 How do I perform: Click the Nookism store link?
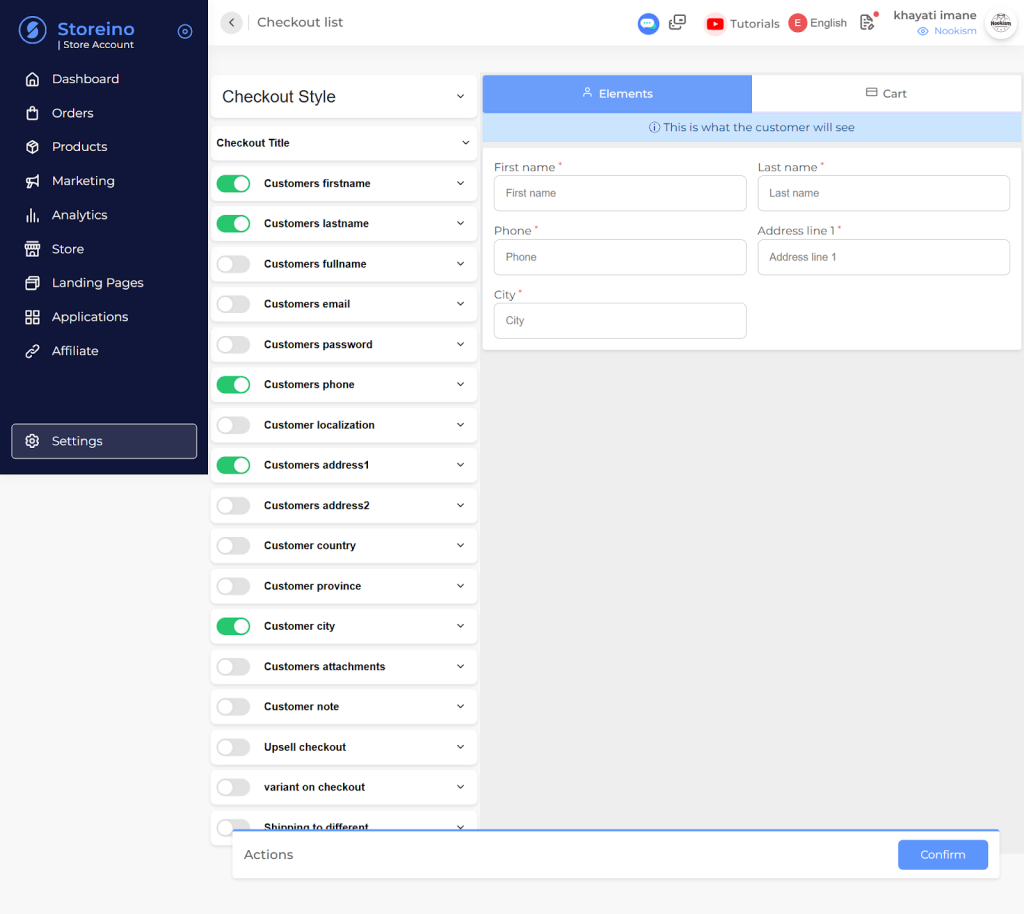coord(955,31)
